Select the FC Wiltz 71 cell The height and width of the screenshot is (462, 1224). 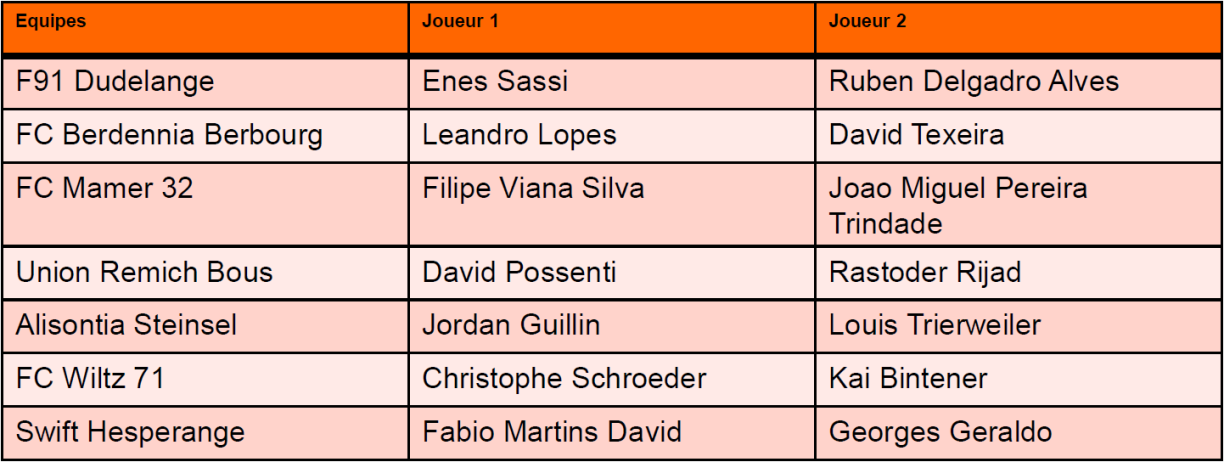click(x=90, y=379)
